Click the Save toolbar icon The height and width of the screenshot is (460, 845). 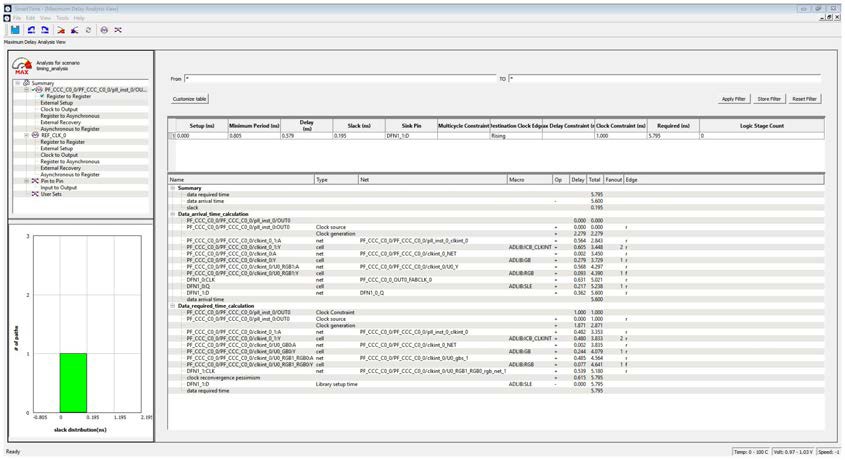pyautogui.click(x=16, y=30)
